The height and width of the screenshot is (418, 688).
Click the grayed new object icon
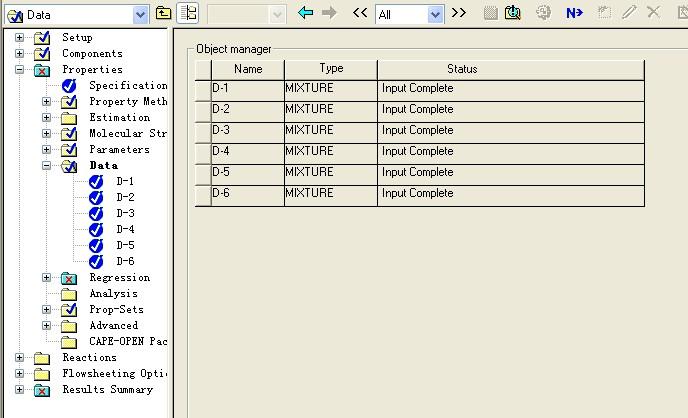tap(604, 13)
